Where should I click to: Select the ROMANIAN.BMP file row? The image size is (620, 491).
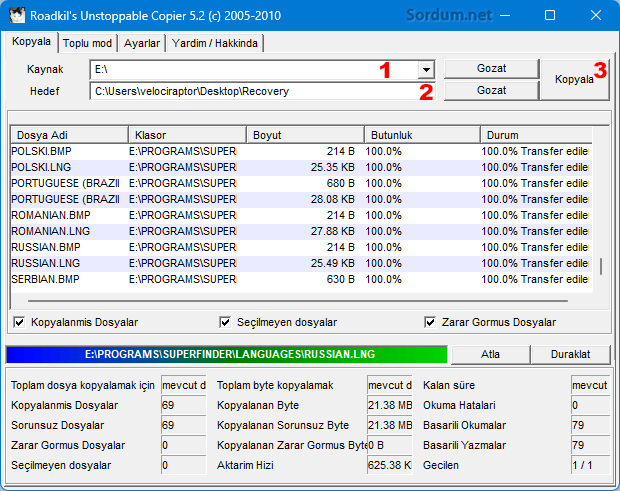(x=301, y=215)
